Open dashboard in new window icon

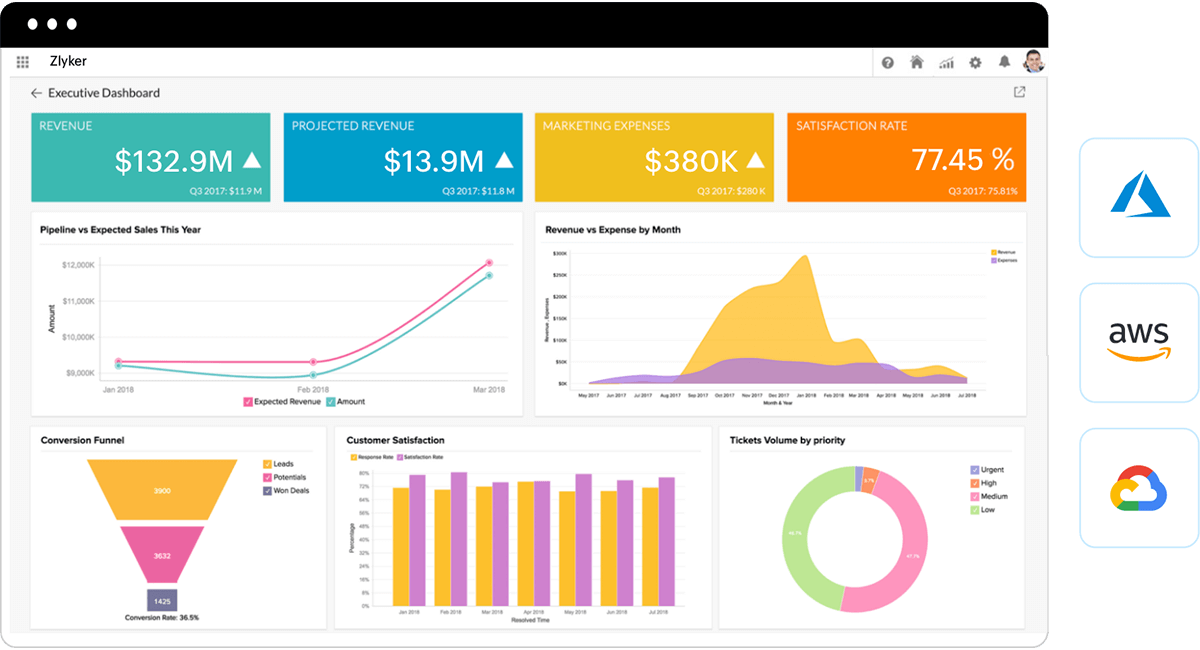[1019, 92]
